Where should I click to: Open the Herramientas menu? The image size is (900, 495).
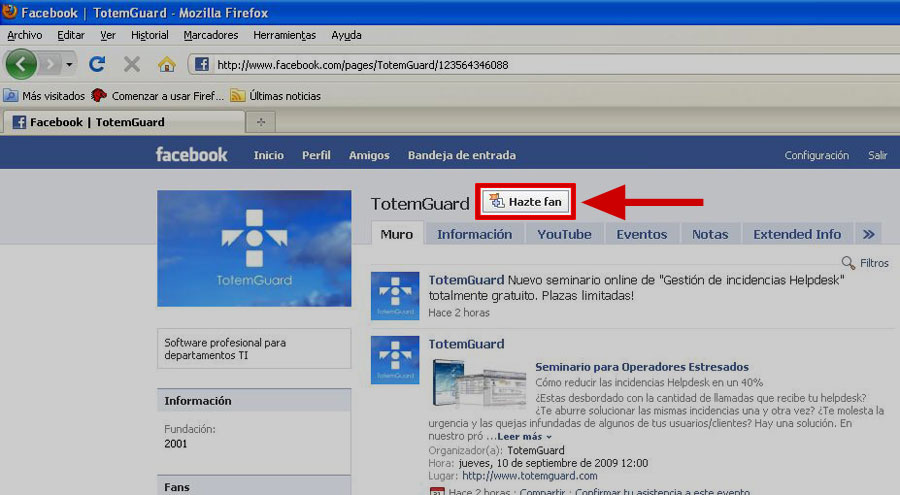coord(284,35)
